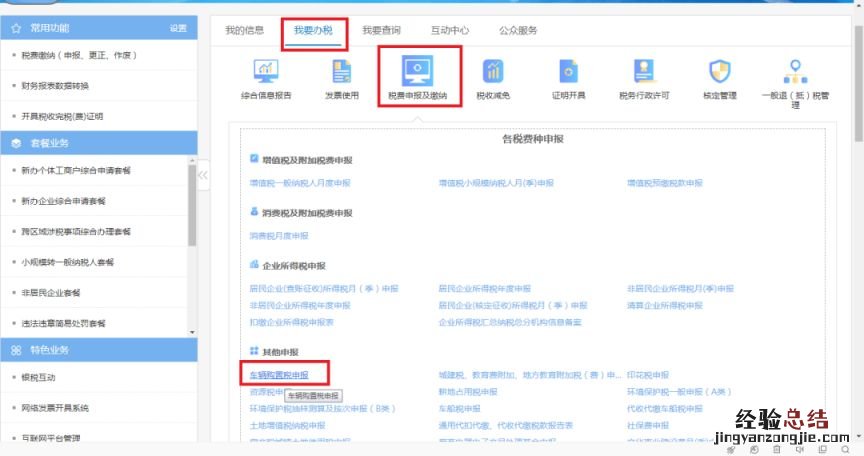
Task: Click 通用代扣代缴、代收代缴税款报告表 link
Action: point(505,426)
